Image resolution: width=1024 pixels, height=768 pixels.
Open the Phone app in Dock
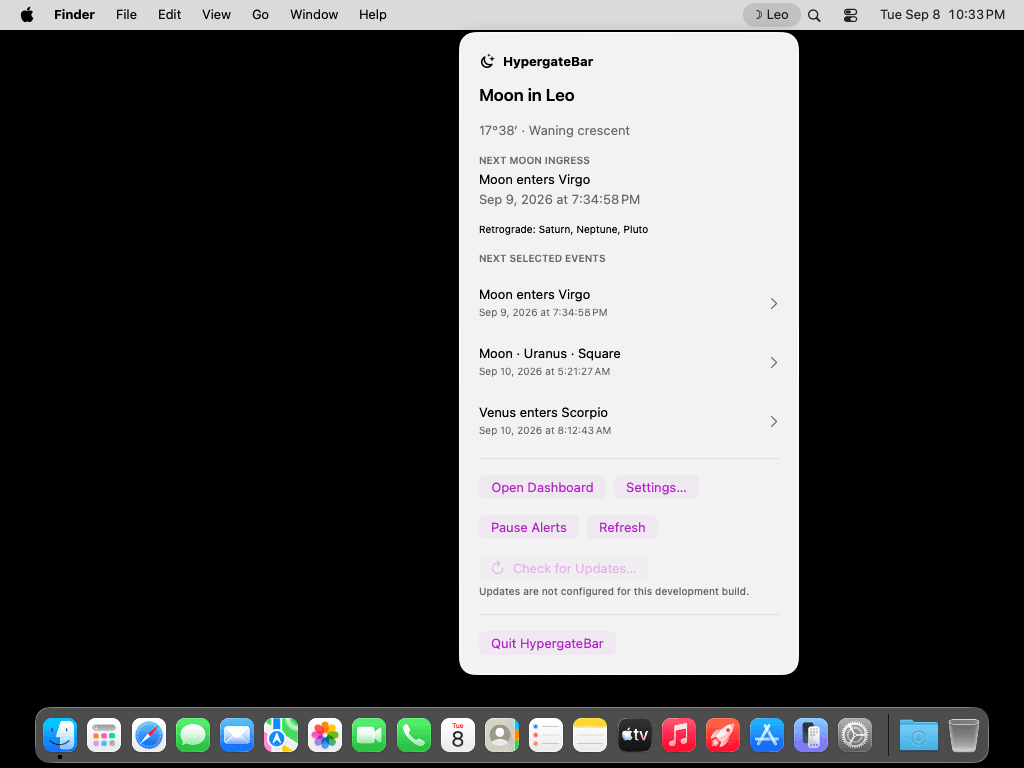pos(413,735)
